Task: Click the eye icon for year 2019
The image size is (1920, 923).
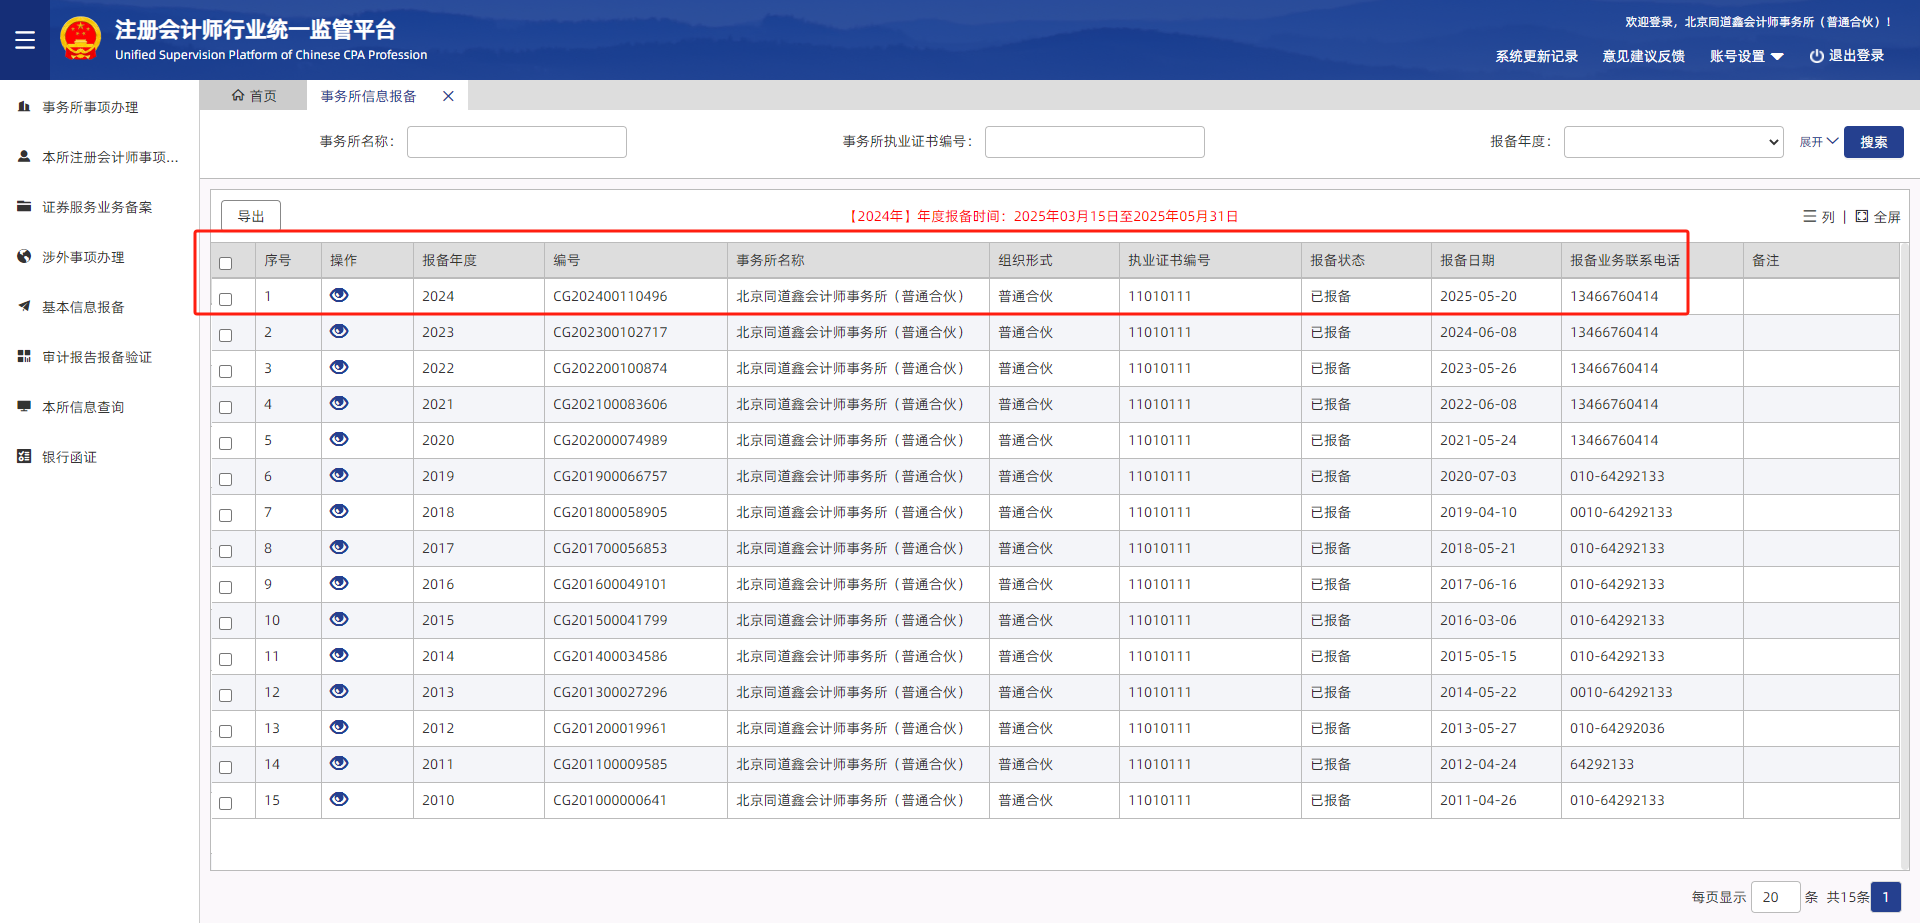Action: [339, 475]
